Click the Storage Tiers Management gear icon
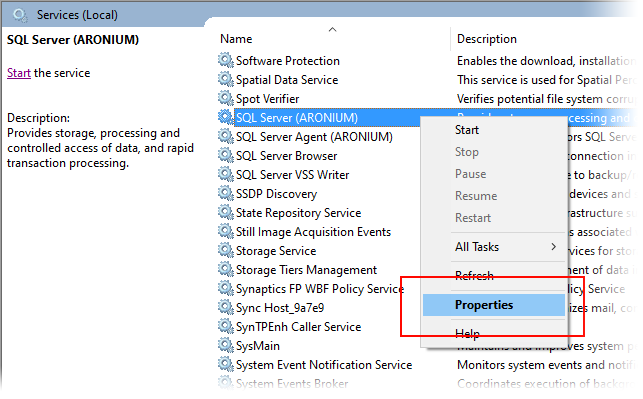The height and width of the screenshot is (399, 643). (x=226, y=269)
